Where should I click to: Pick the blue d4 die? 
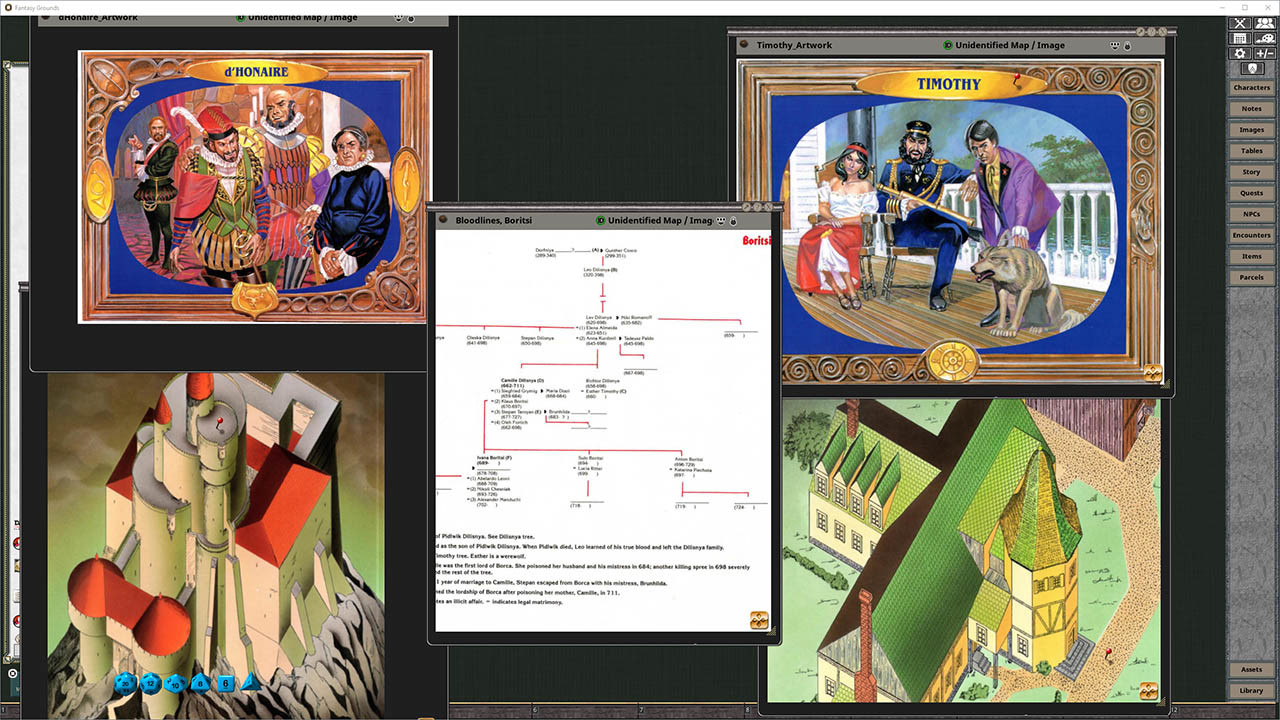click(251, 682)
